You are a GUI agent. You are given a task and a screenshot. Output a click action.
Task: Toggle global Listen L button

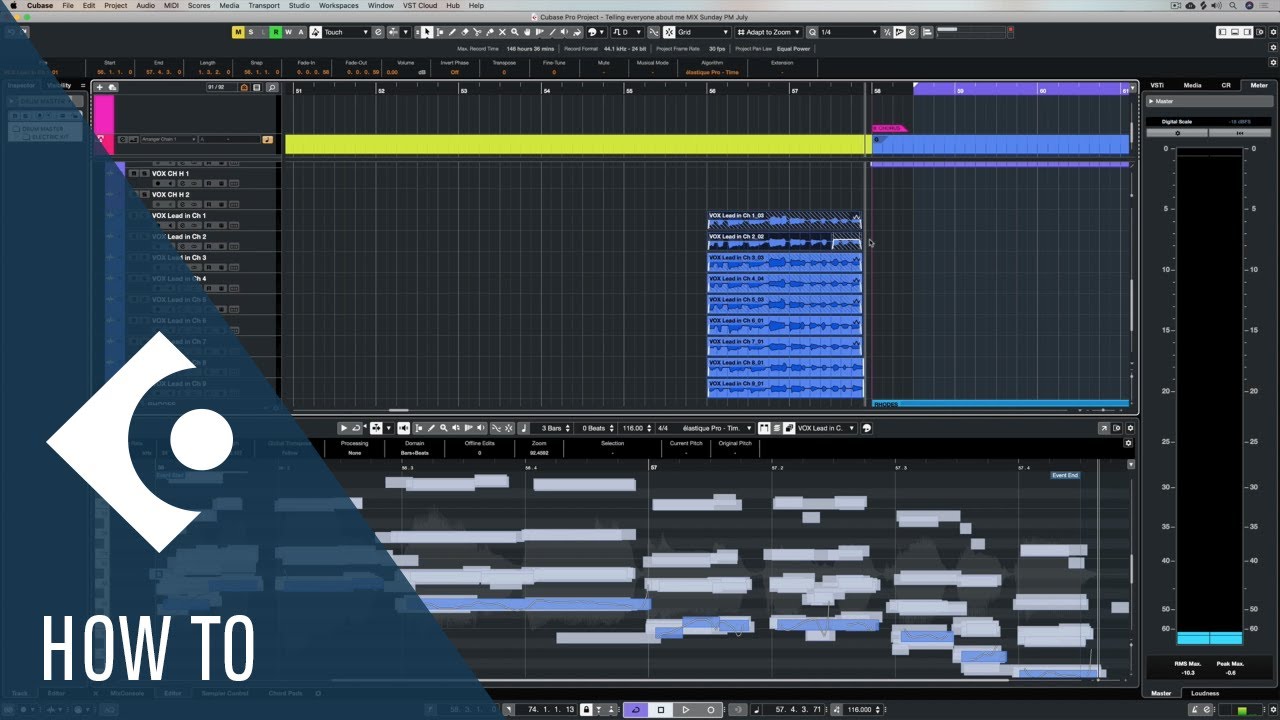pos(263,32)
